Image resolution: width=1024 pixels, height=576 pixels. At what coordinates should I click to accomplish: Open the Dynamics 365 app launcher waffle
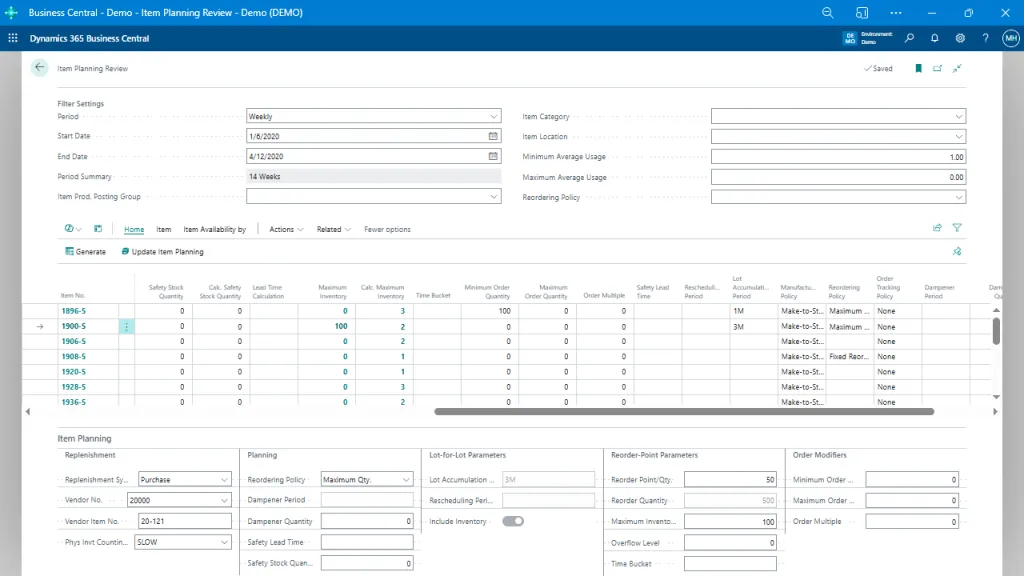[x=12, y=38]
